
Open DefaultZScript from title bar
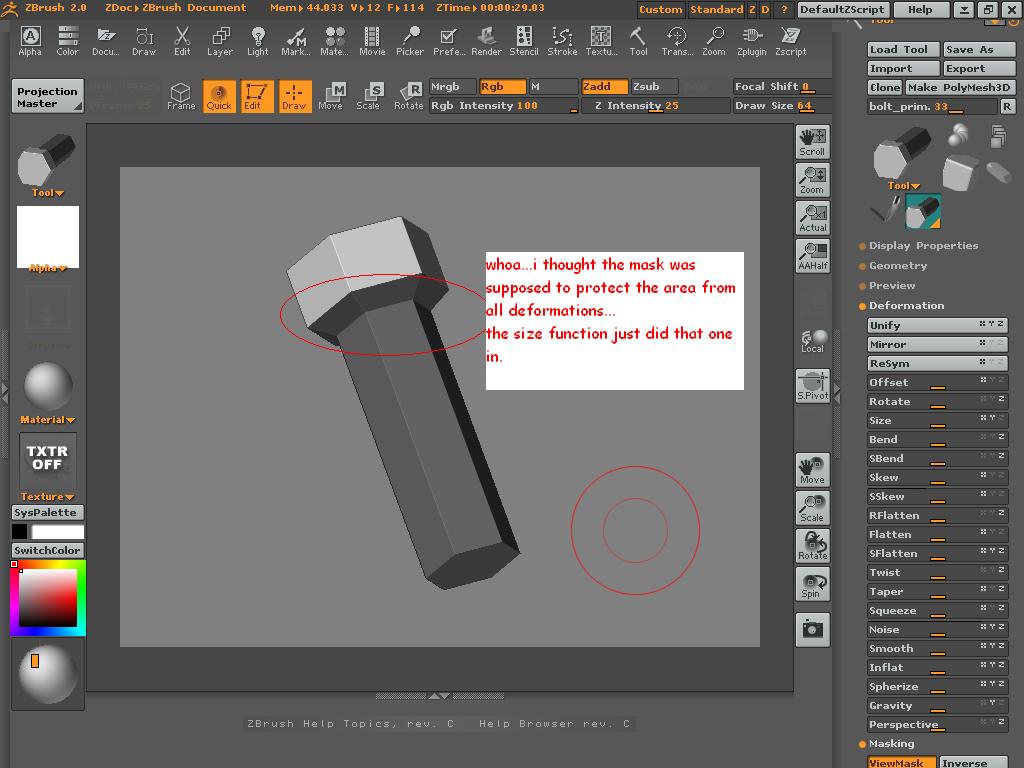point(842,10)
